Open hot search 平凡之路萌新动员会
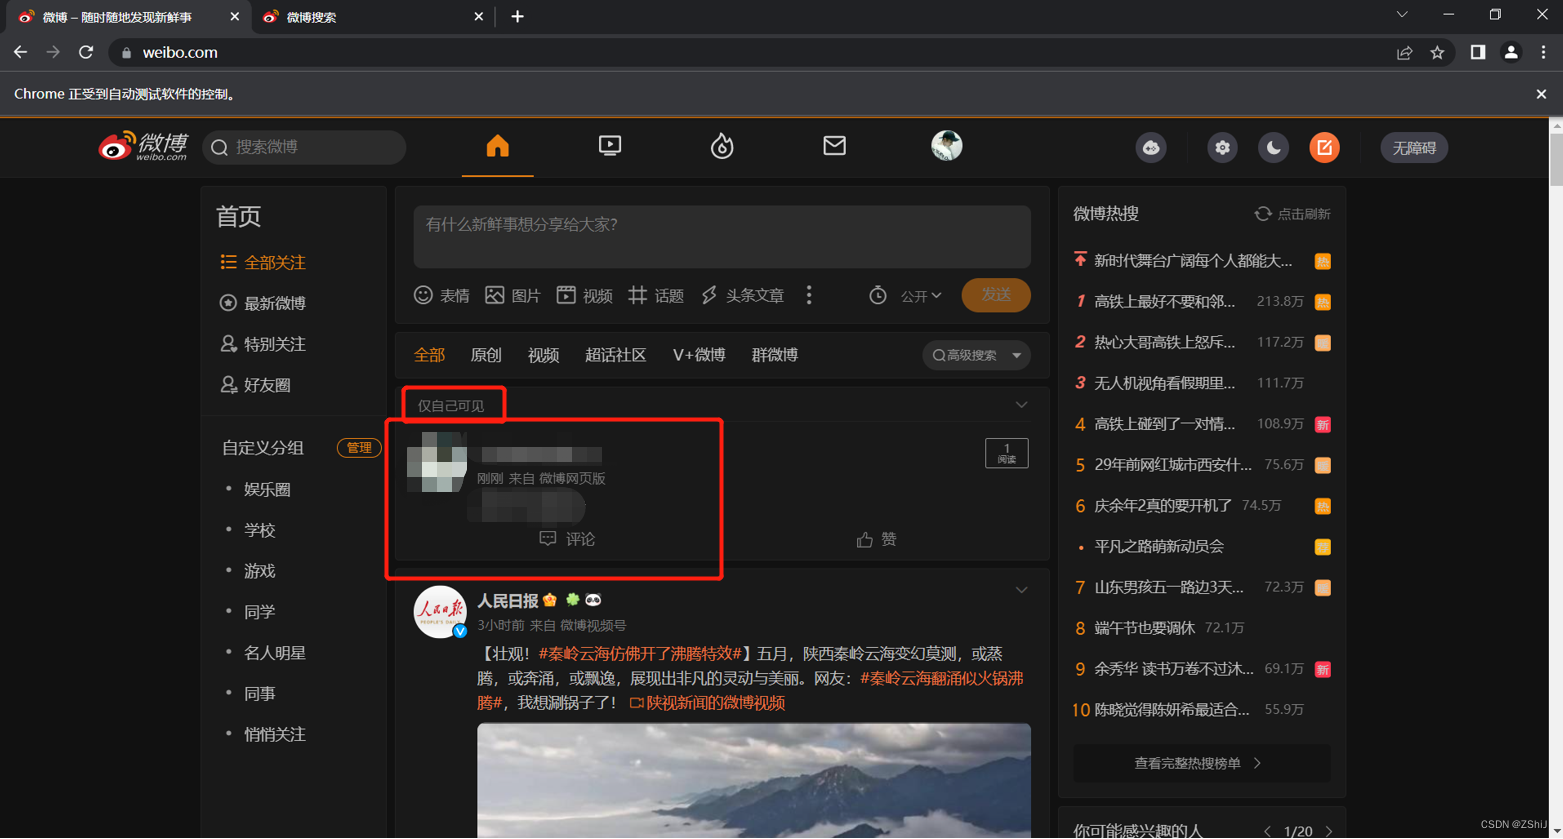Image resolution: width=1563 pixels, height=839 pixels. (x=1159, y=547)
